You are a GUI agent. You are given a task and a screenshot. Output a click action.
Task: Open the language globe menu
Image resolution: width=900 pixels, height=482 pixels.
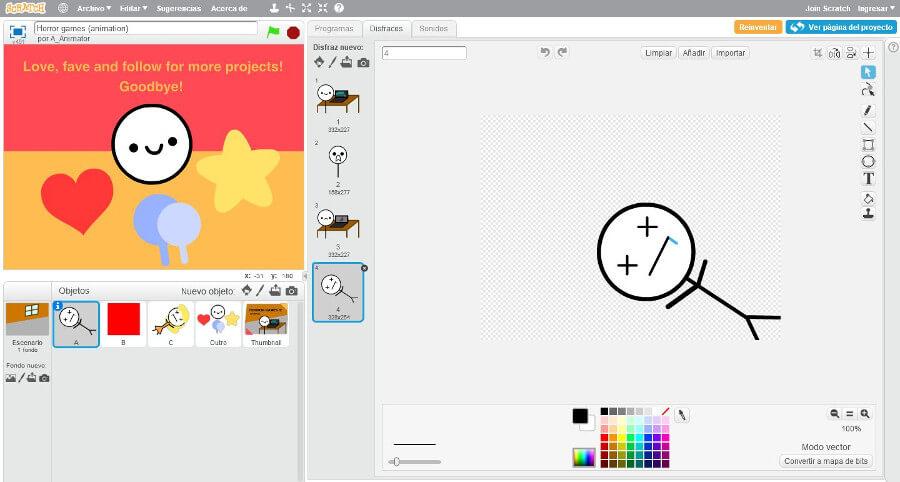tap(63, 8)
